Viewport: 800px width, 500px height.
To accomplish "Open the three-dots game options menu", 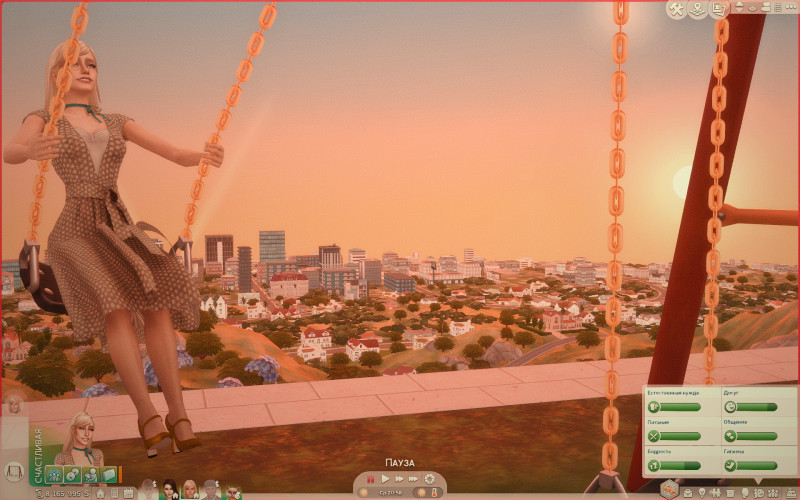I will coord(791,7).
